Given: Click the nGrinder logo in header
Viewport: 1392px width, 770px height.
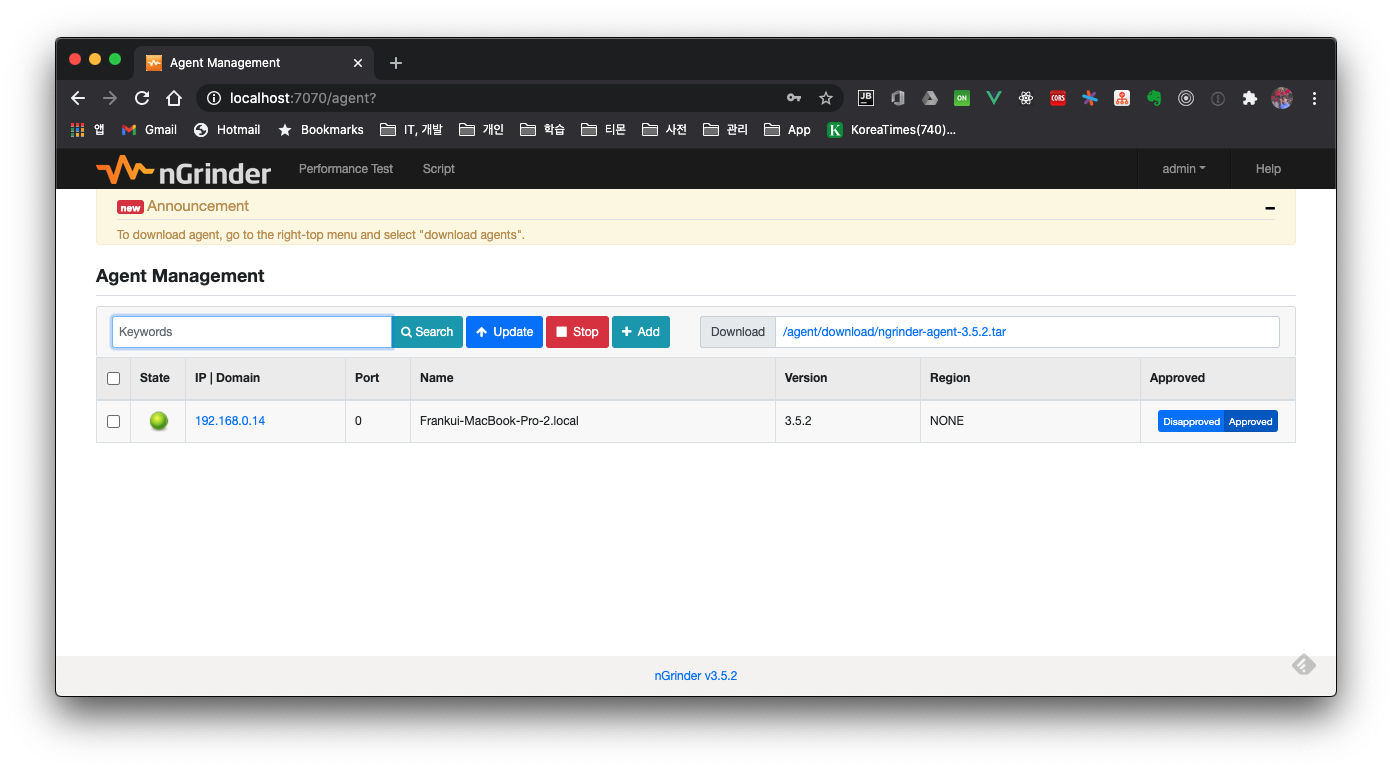Looking at the screenshot, I should 184,170.
